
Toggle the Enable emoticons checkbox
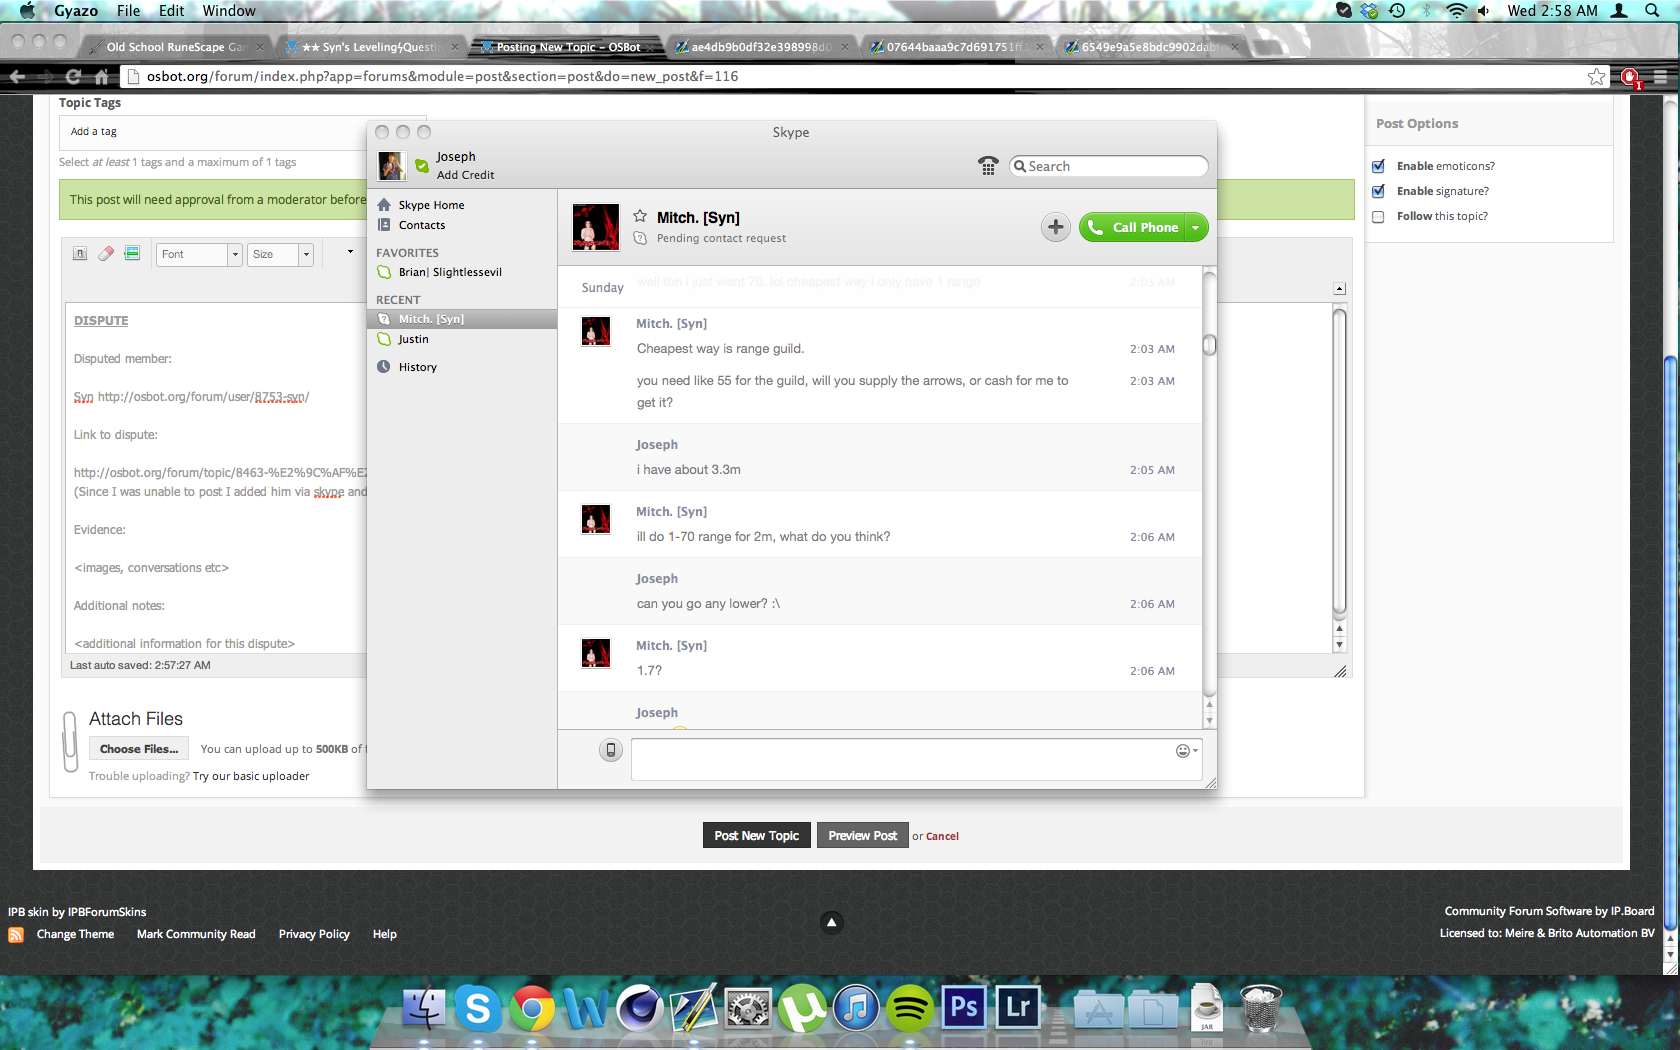[1378, 166]
